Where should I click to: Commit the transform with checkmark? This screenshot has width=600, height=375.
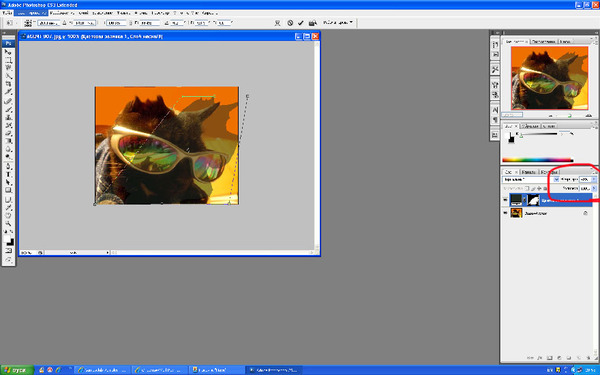tap(301, 23)
